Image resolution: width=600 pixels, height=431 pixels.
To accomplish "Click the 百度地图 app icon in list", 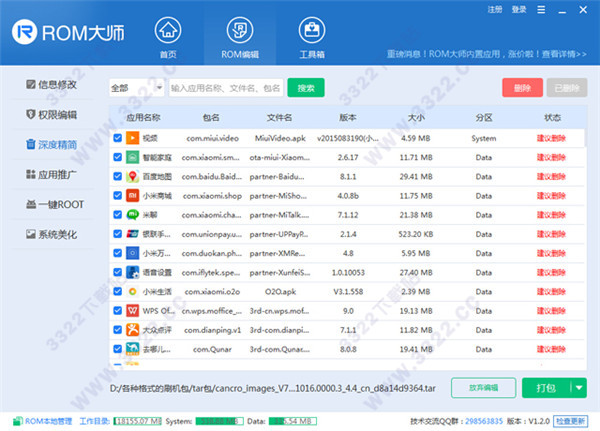I will point(132,176).
